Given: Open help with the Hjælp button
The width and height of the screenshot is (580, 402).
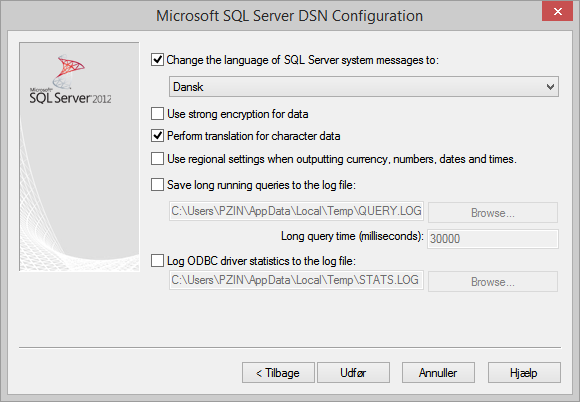Looking at the screenshot, I should 524,372.
